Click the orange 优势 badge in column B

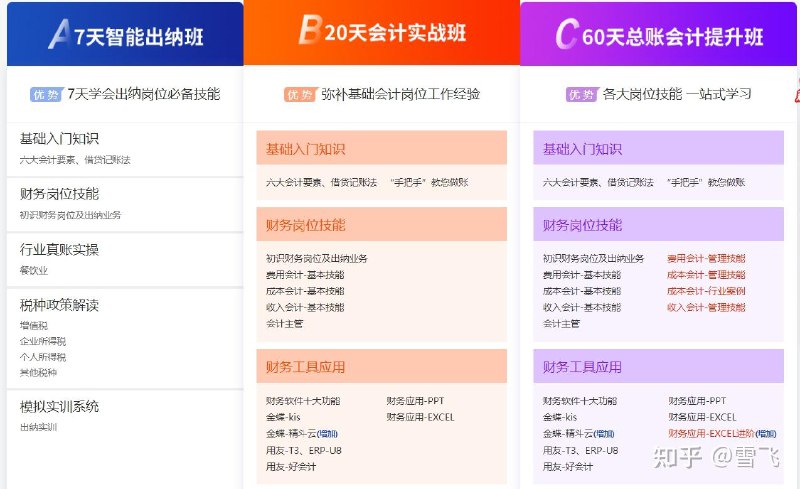[300, 94]
